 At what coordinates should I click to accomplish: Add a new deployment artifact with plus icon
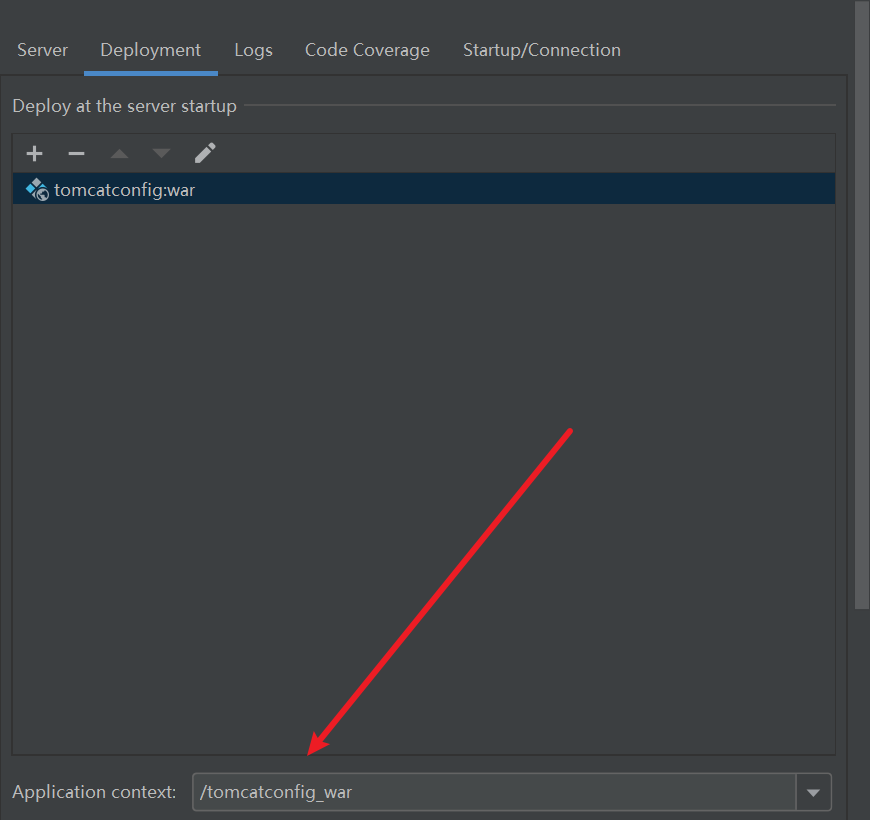point(34,153)
